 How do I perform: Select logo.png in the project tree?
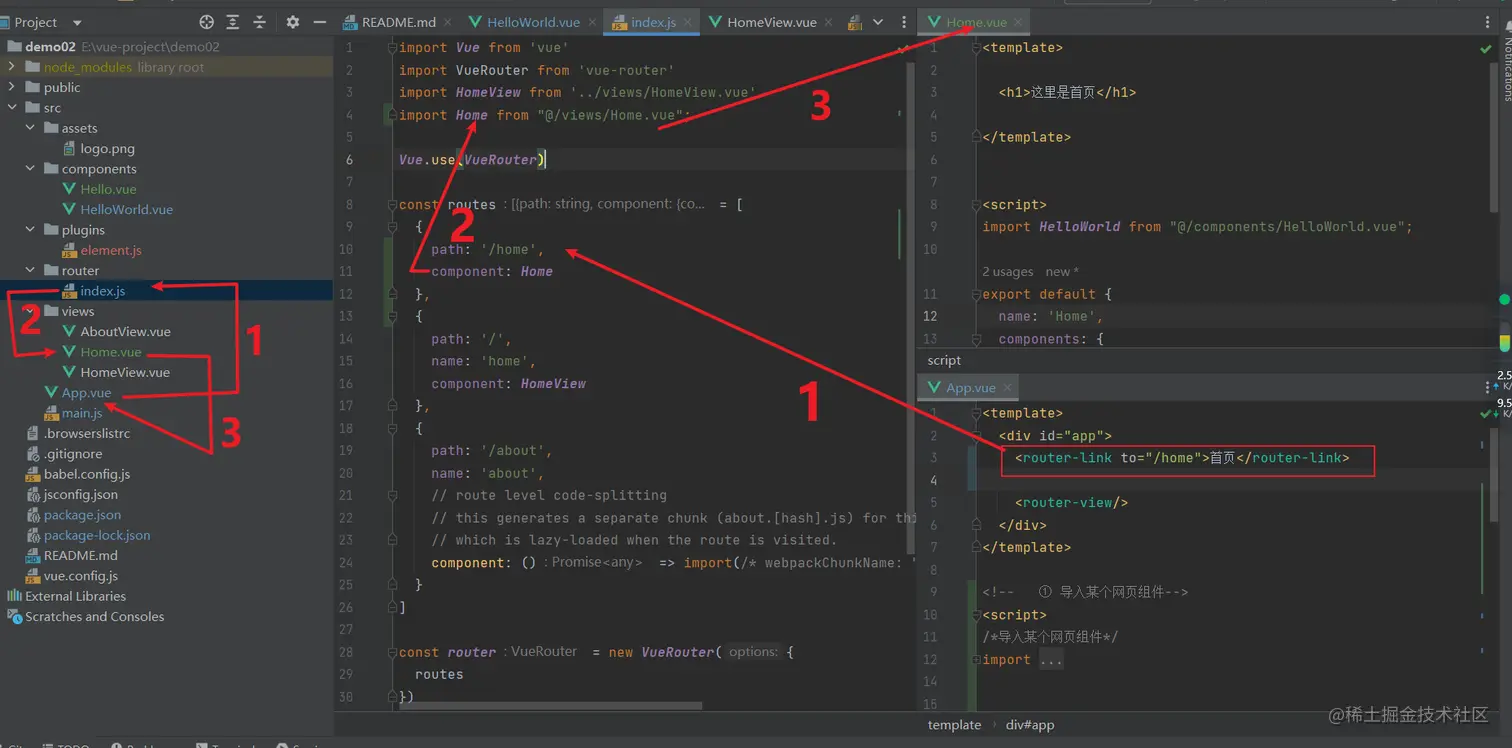[107, 148]
